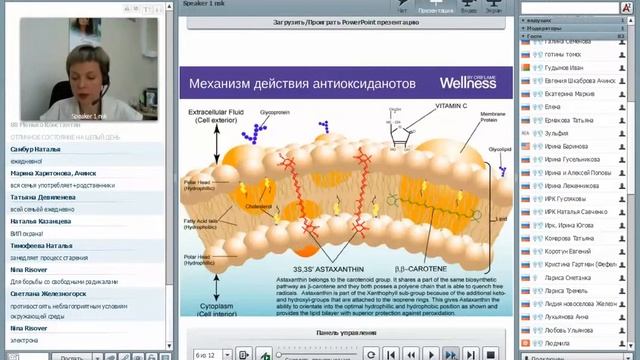Click the person icon for Ирина Баринова
The height and width of the screenshot is (360, 640).
[x=622, y=147]
